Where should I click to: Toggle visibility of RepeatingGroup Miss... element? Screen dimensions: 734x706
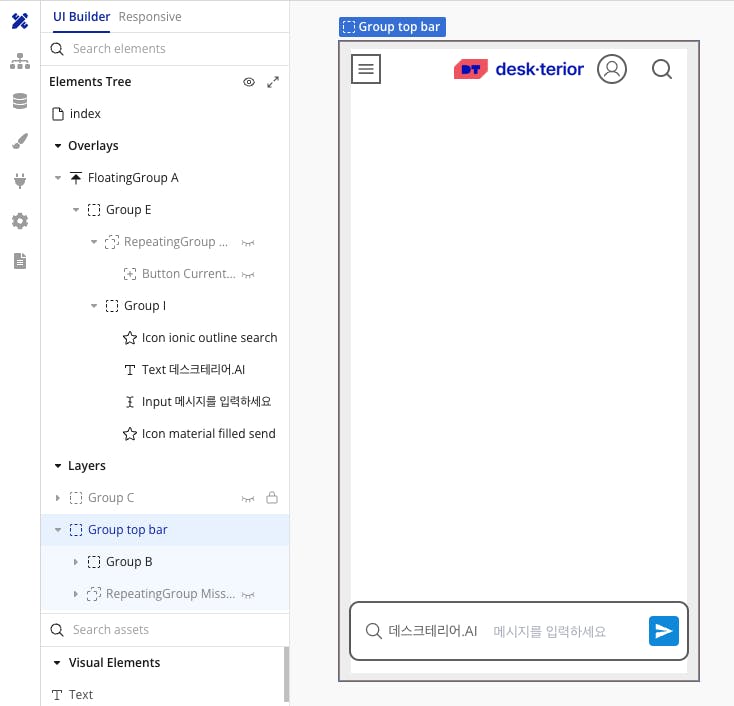248,595
